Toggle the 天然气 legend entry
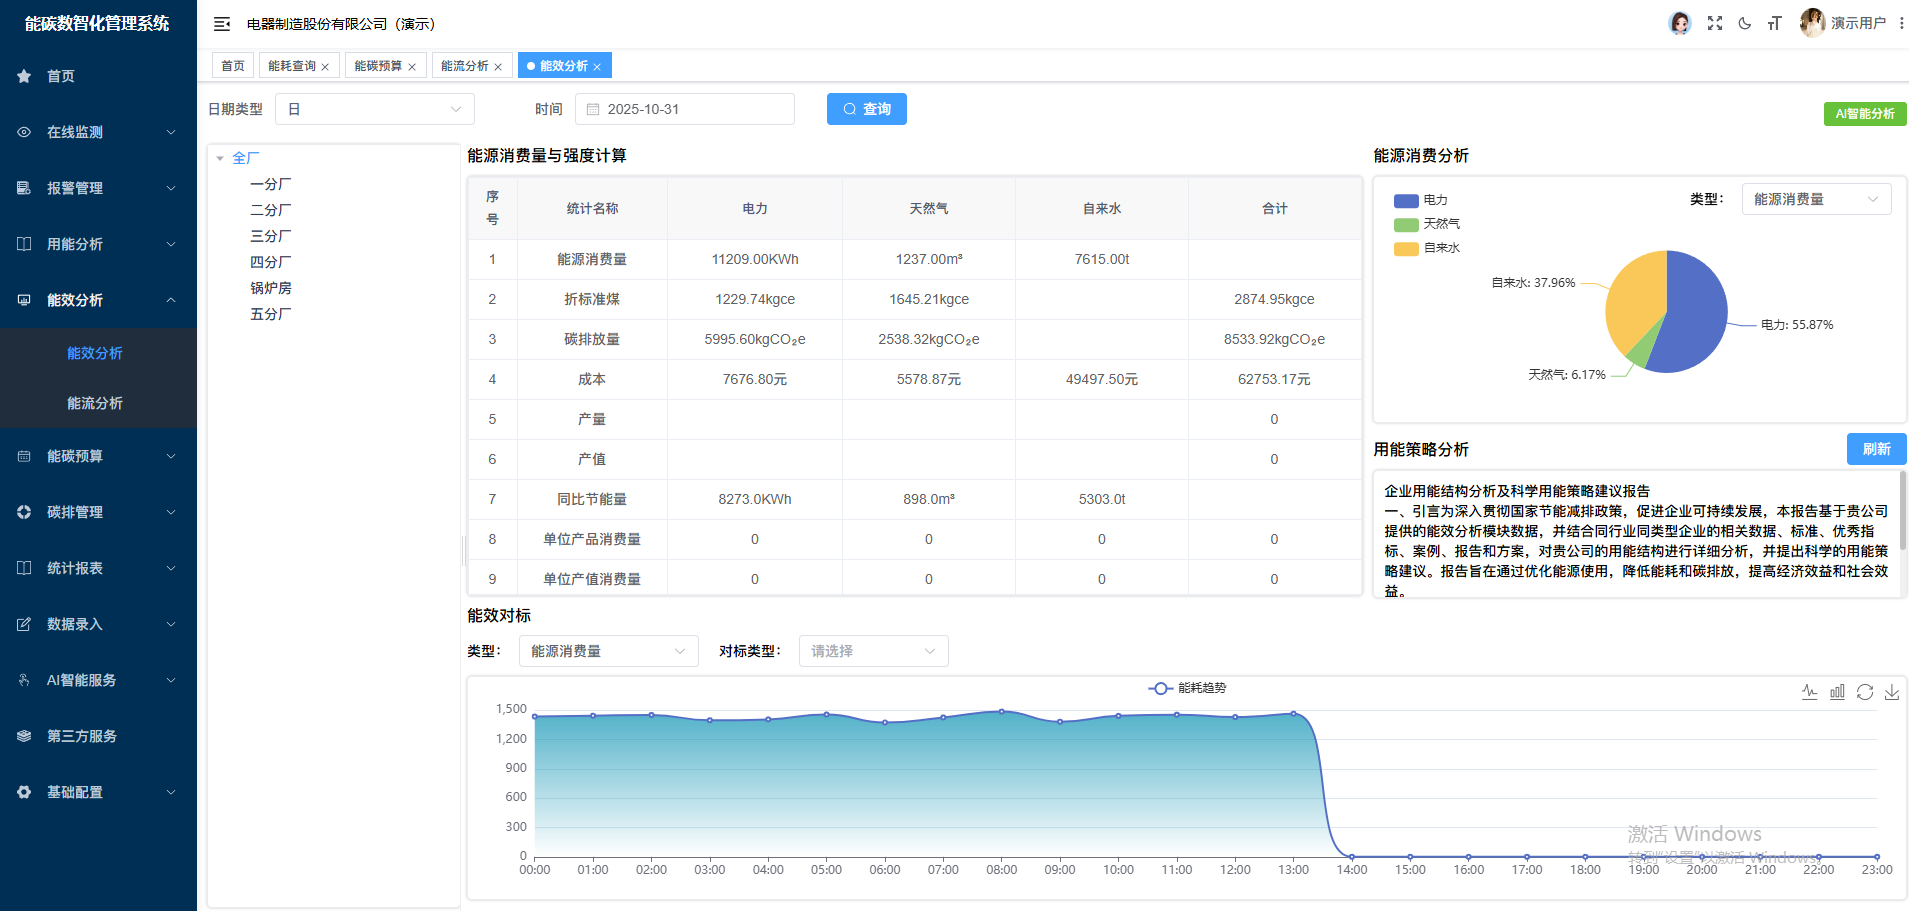This screenshot has height=911, width=1909. tap(1430, 224)
